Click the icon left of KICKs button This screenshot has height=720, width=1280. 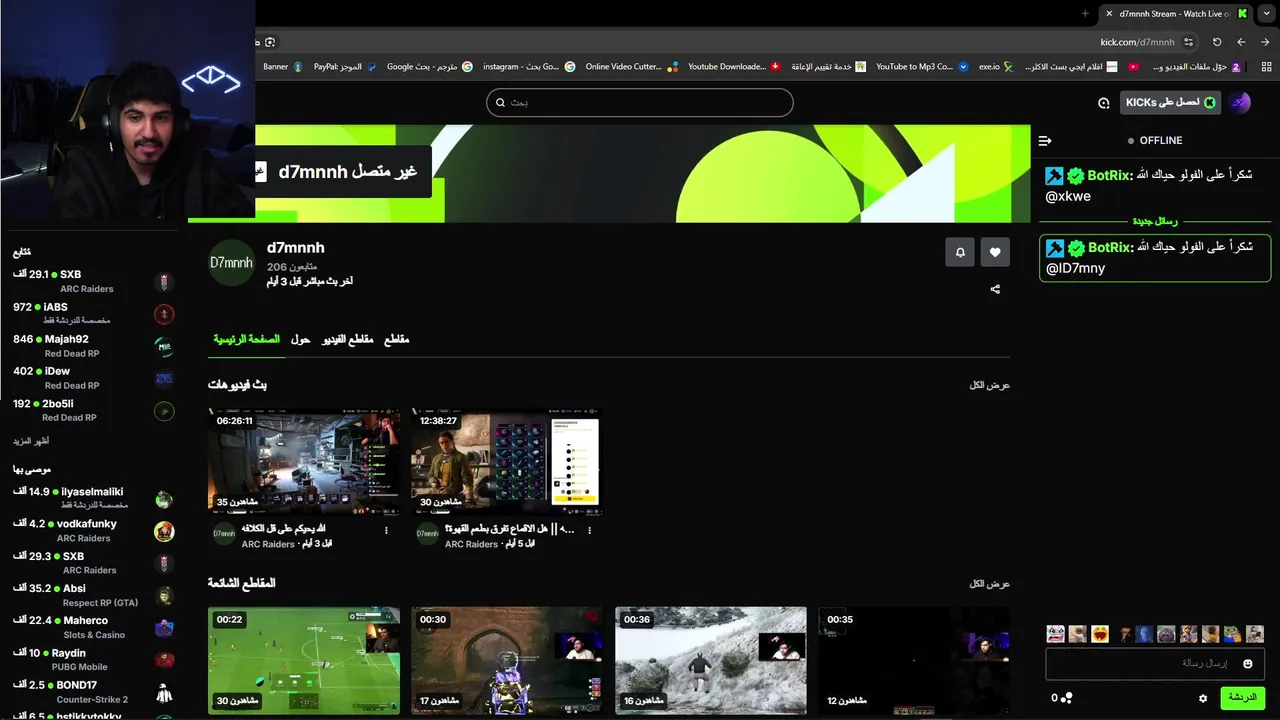[x=1103, y=103]
